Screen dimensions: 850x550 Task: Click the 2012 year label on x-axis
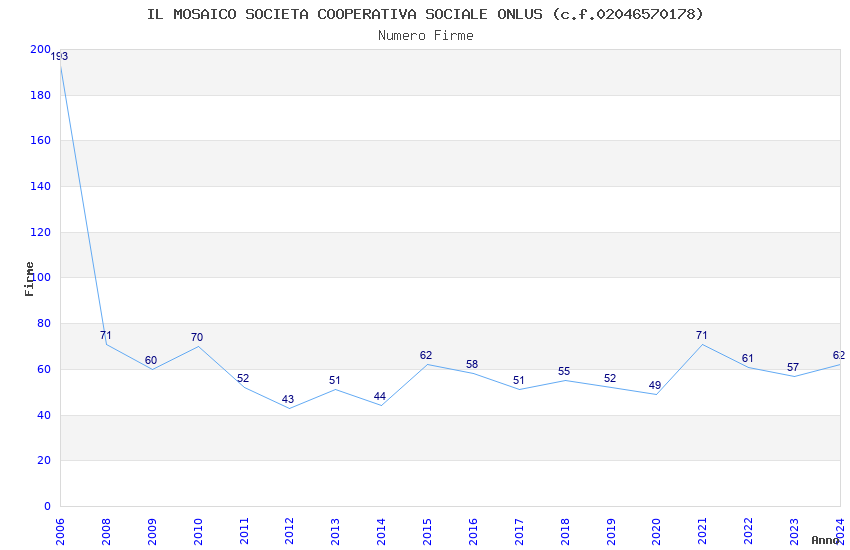point(289,532)
